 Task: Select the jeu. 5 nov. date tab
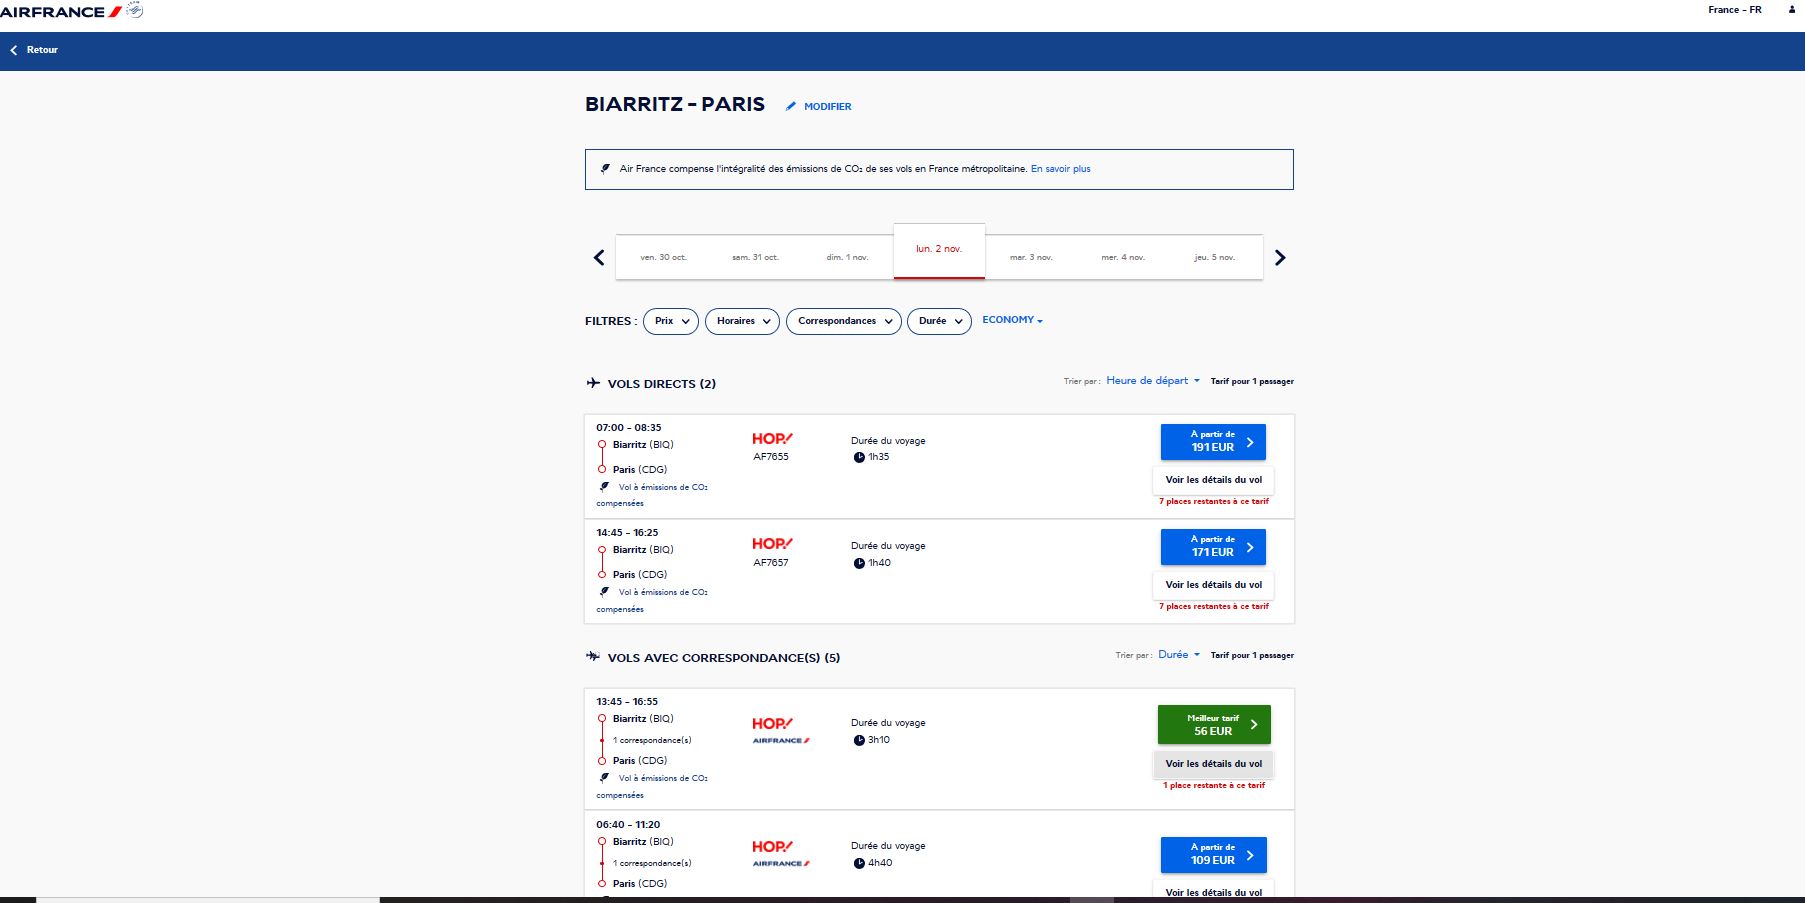(1215, 257)
